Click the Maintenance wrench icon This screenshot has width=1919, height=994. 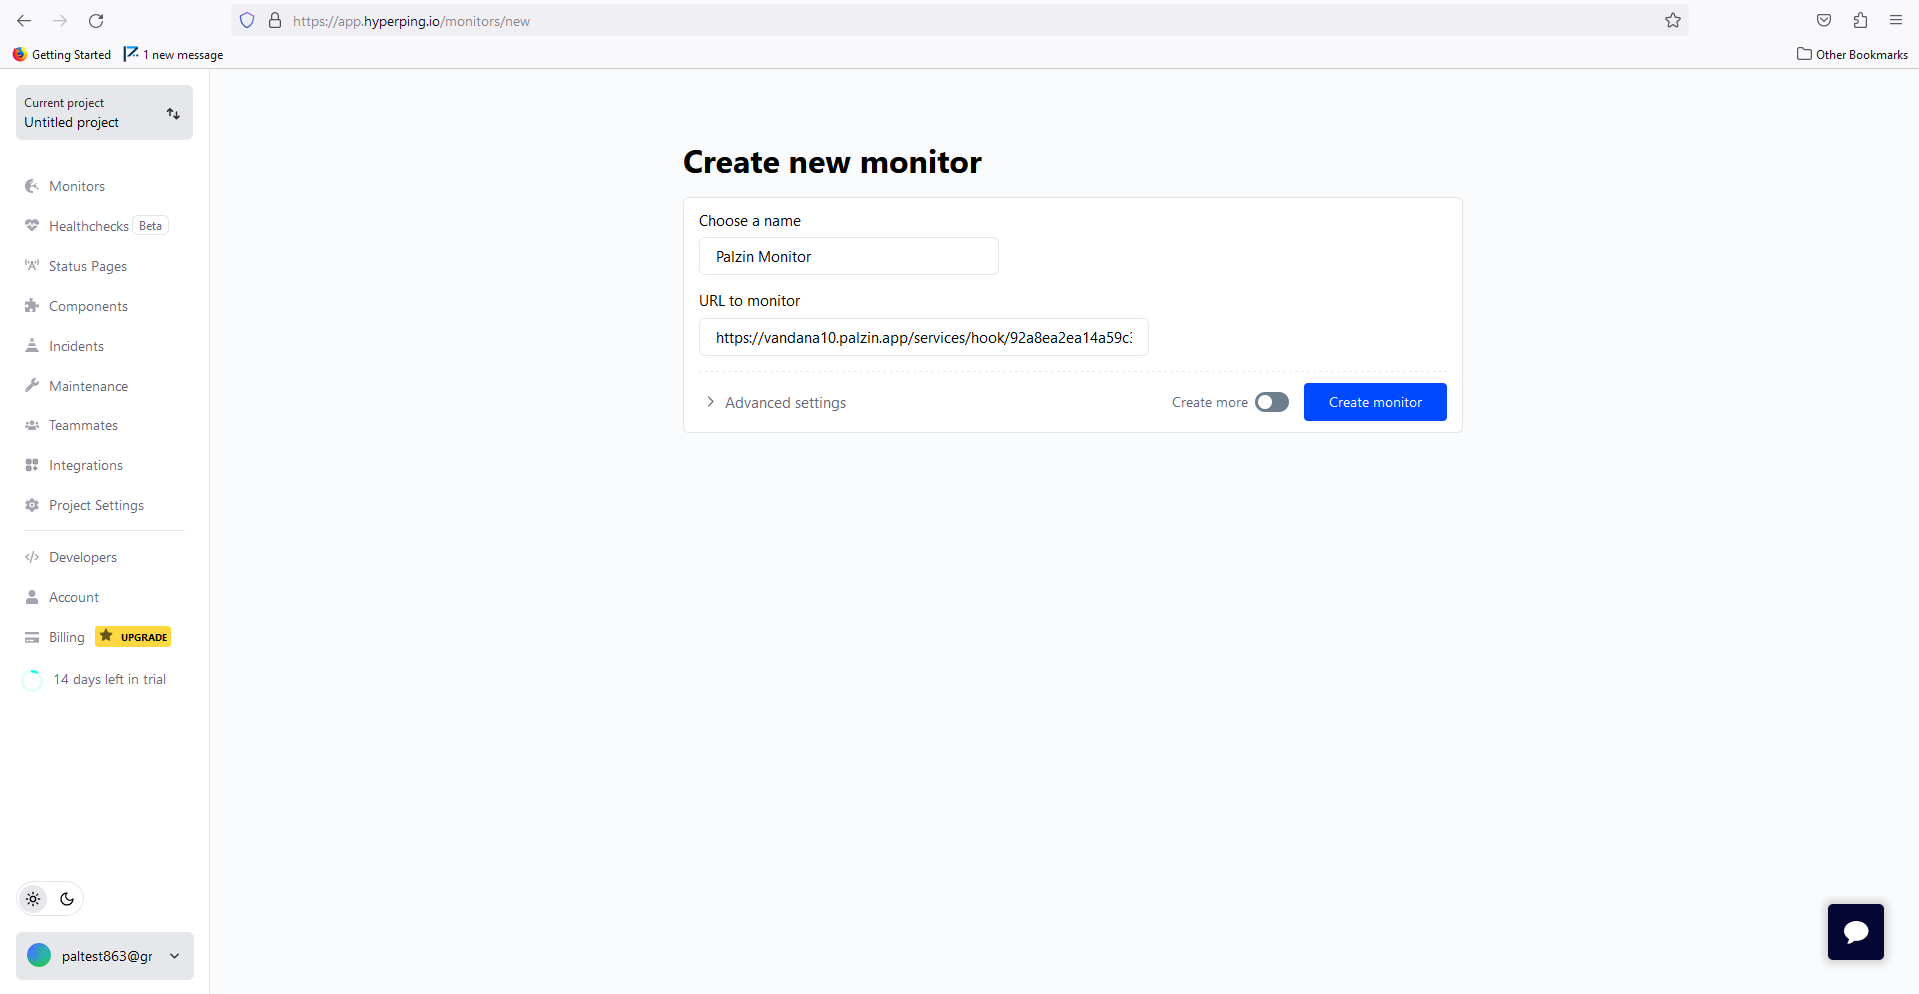click(x=32, y=386)
